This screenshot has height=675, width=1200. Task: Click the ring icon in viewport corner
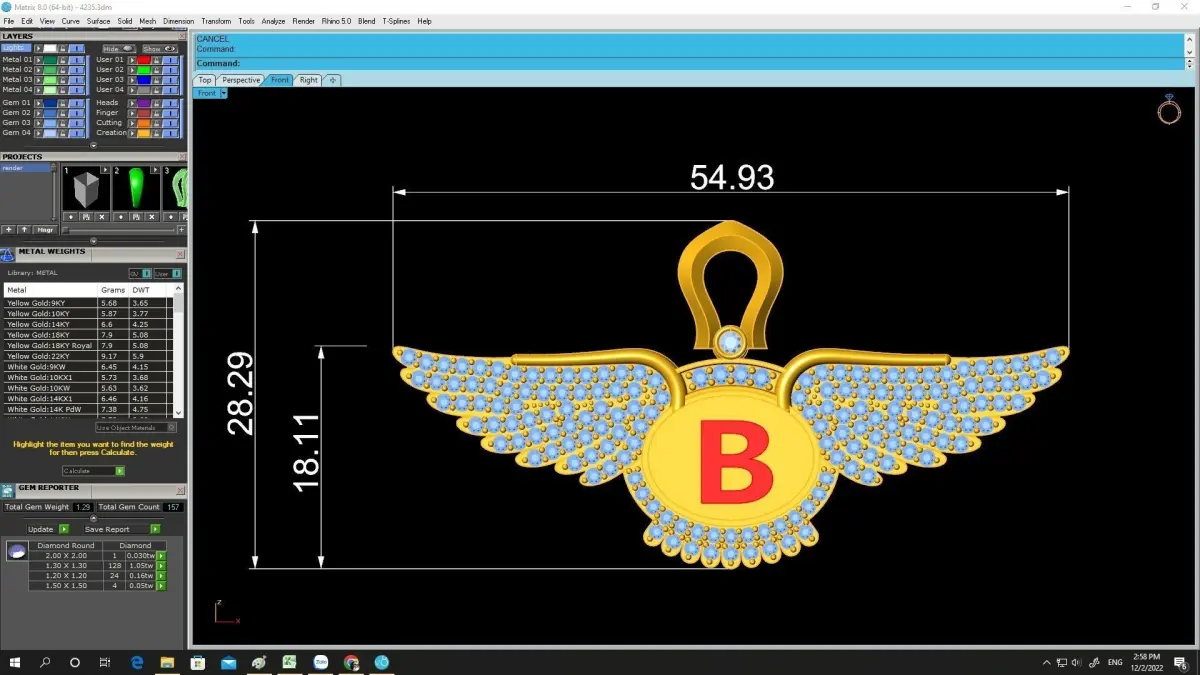click(x=1169, y=109)
